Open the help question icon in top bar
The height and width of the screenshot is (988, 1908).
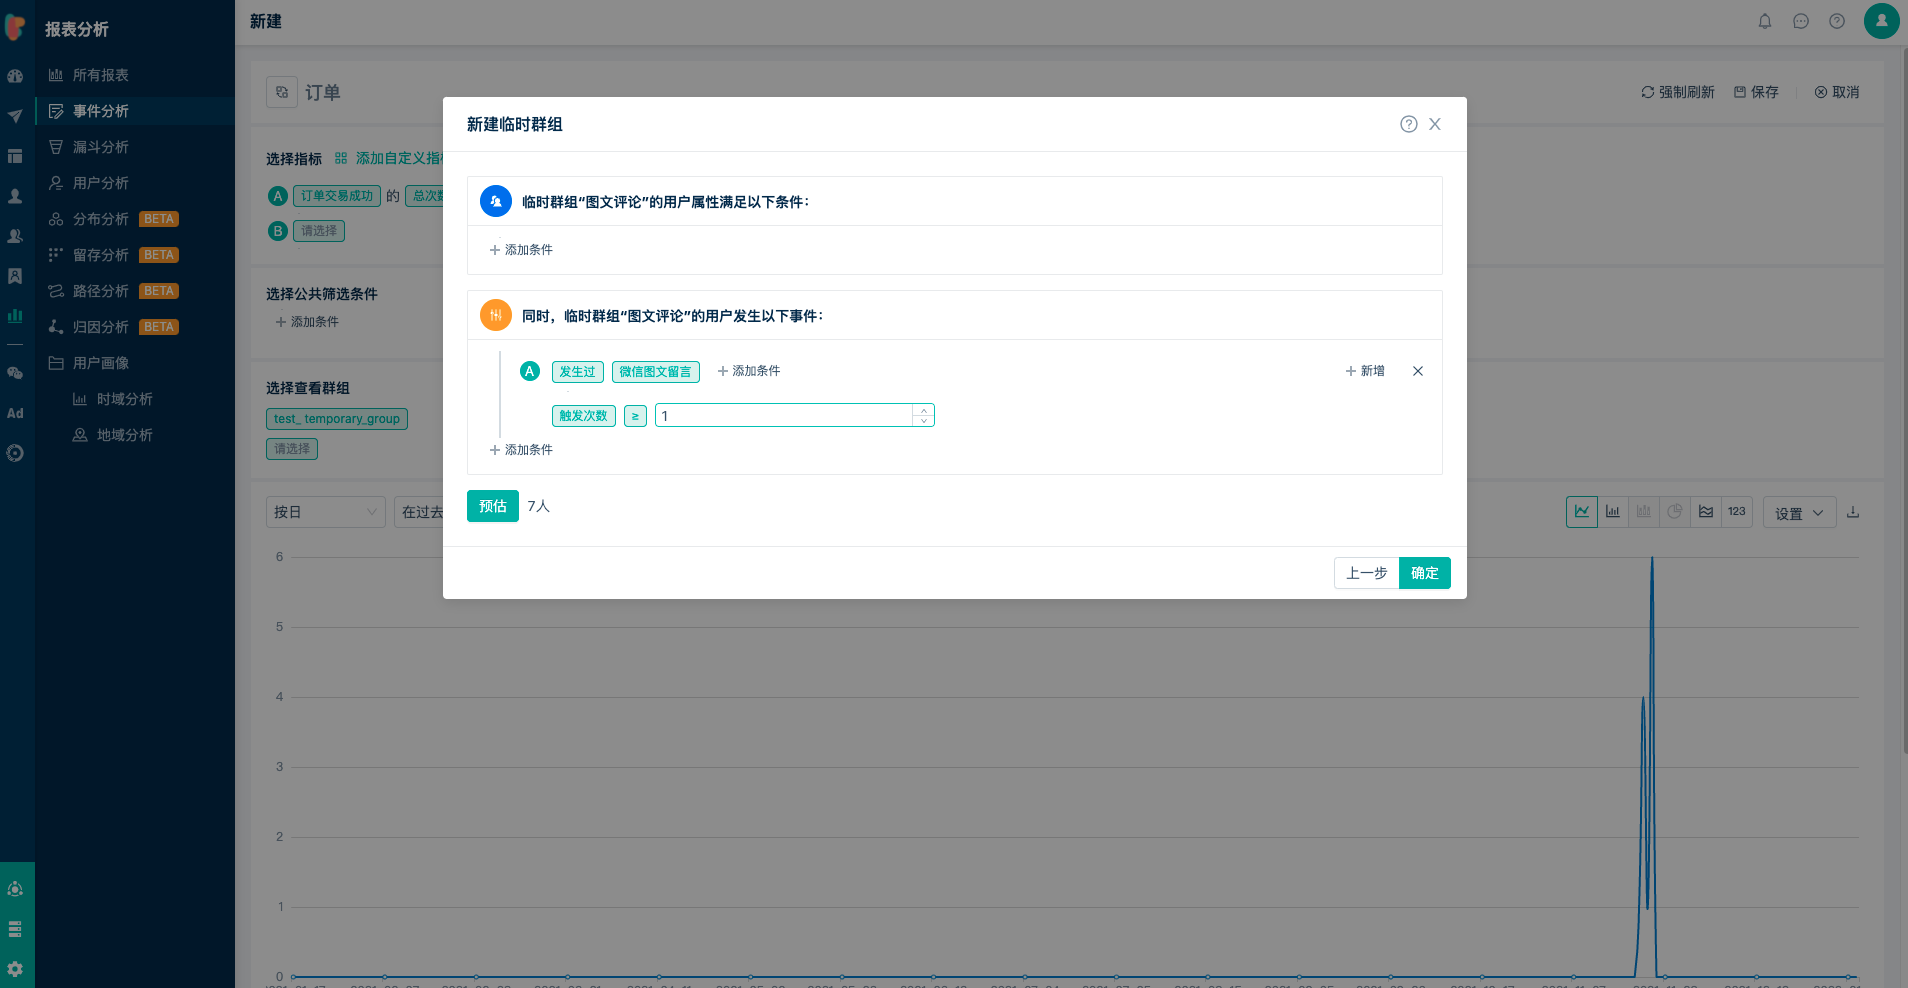point(1837,21)
